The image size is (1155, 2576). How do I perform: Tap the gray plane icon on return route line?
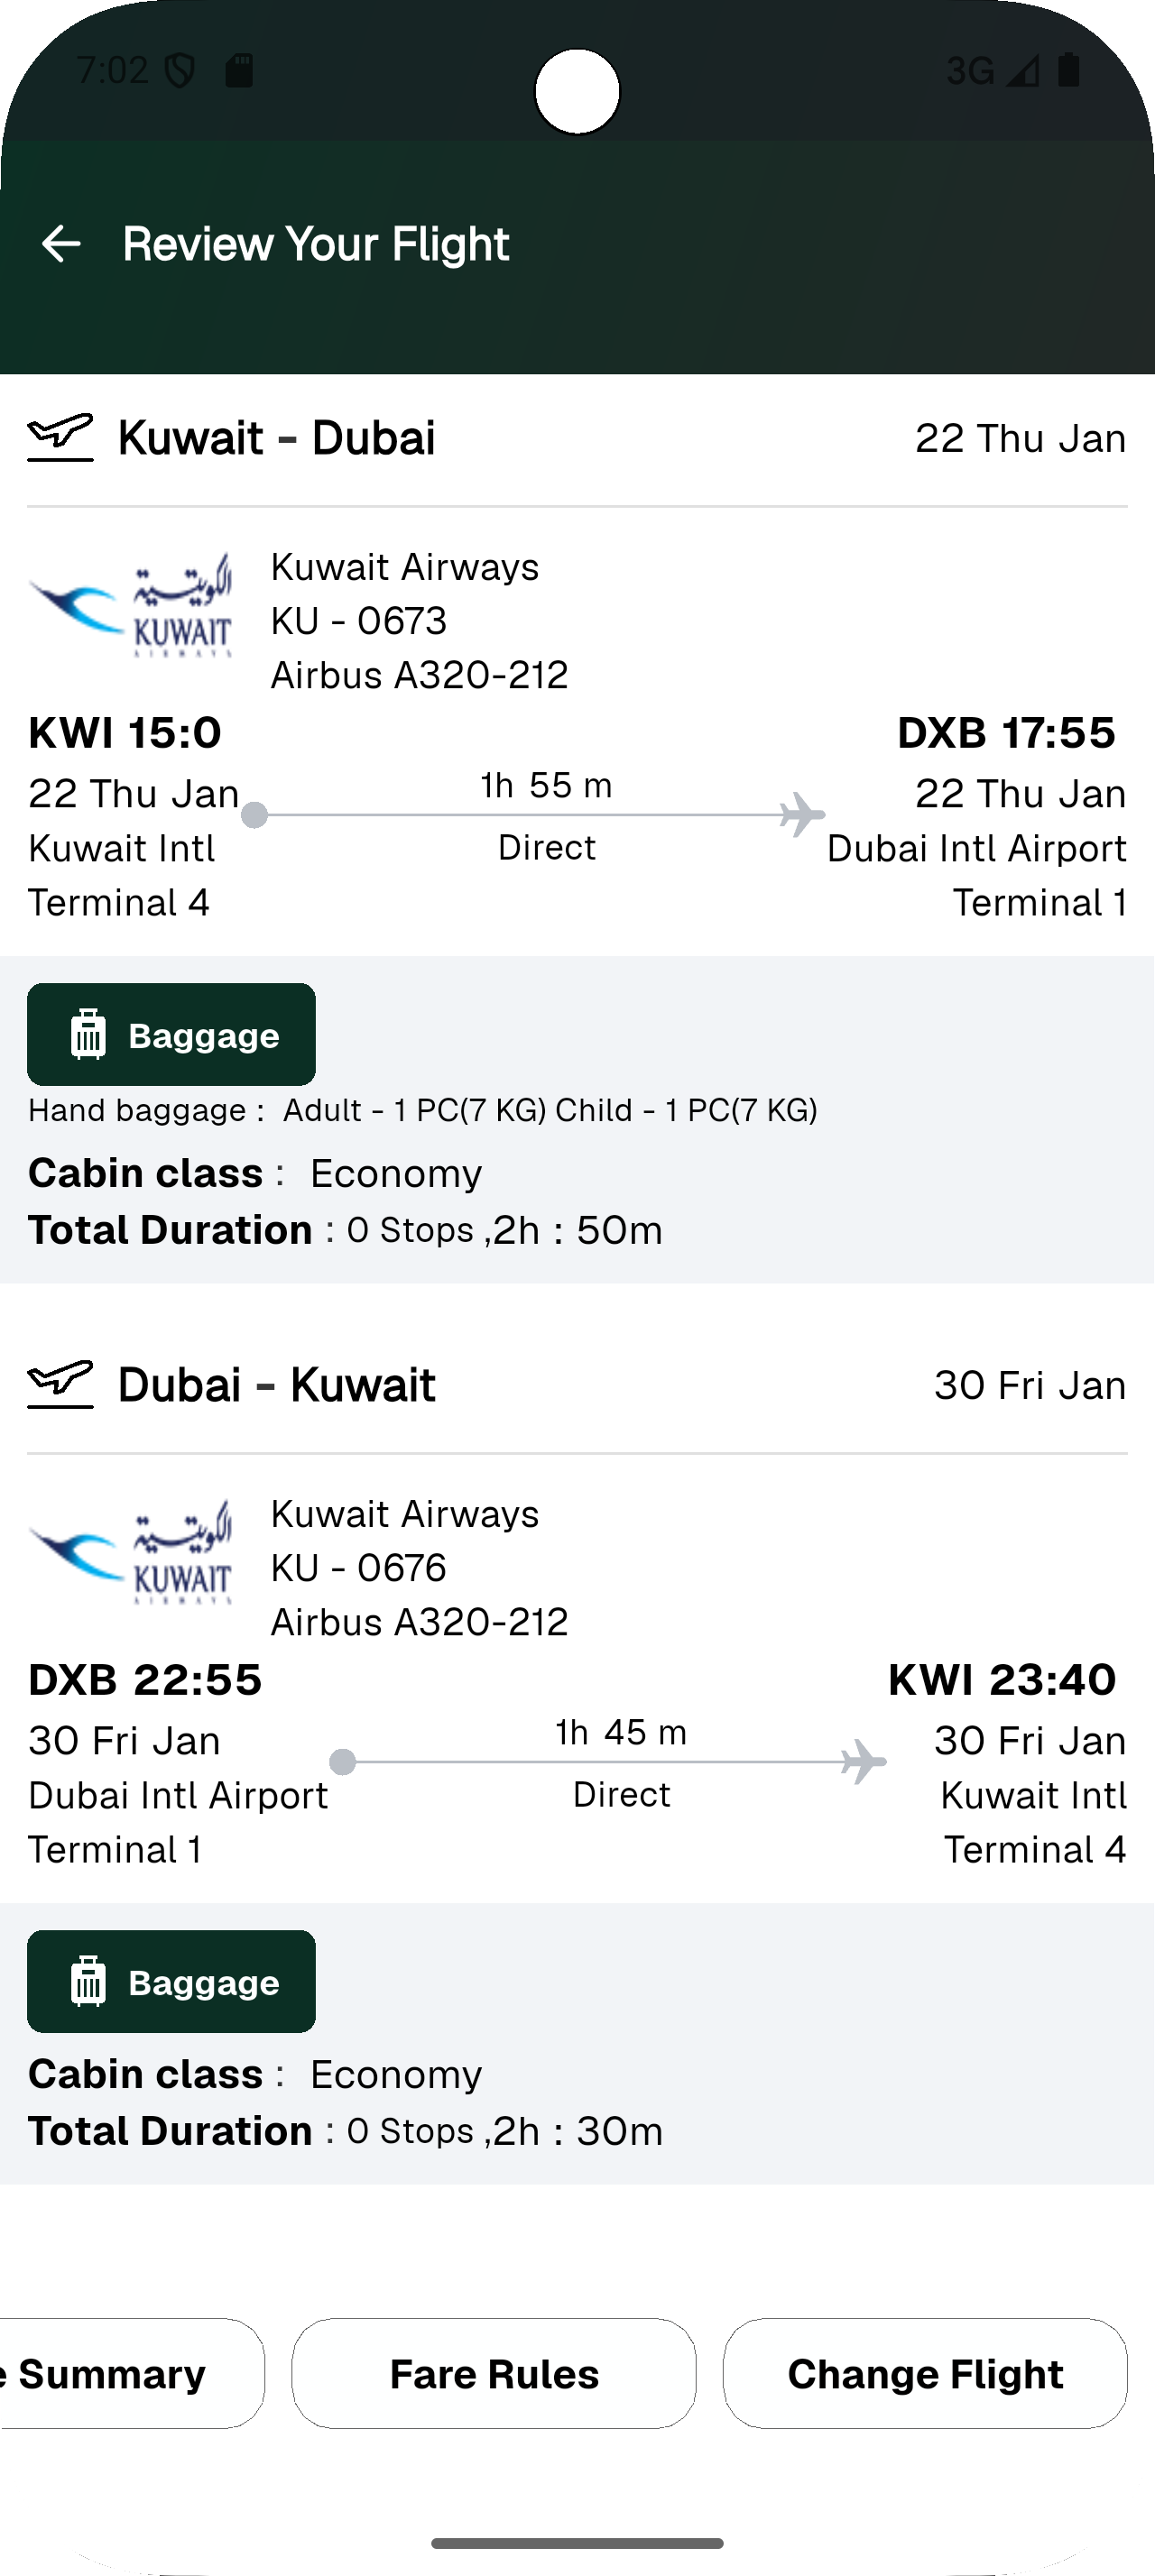(x=863, y=1761)
